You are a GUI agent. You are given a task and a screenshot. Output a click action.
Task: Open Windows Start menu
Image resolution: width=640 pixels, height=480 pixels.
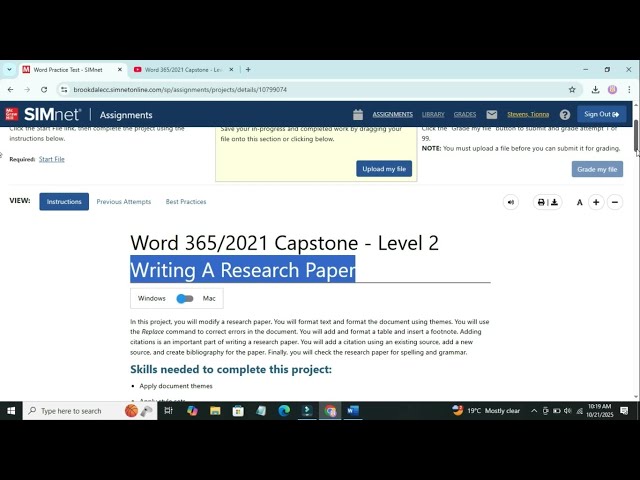(11, 411)
